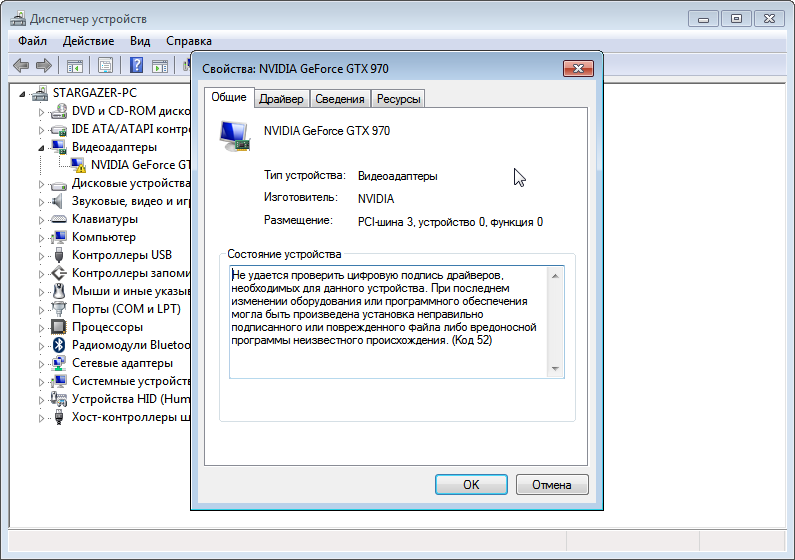The width and height of the screenshot is (795, 560).
Task: Click the Bluetooth radio icon
Action: (59, 345)
